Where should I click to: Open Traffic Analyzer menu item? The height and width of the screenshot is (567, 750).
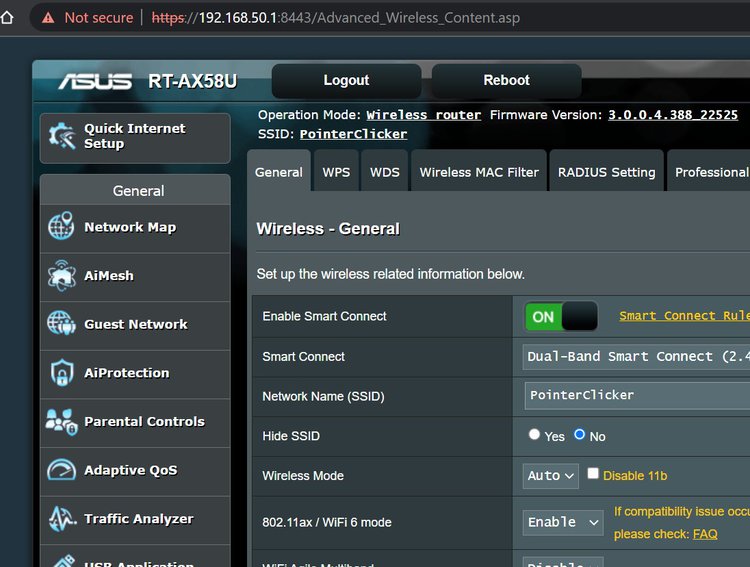(135, 520)
